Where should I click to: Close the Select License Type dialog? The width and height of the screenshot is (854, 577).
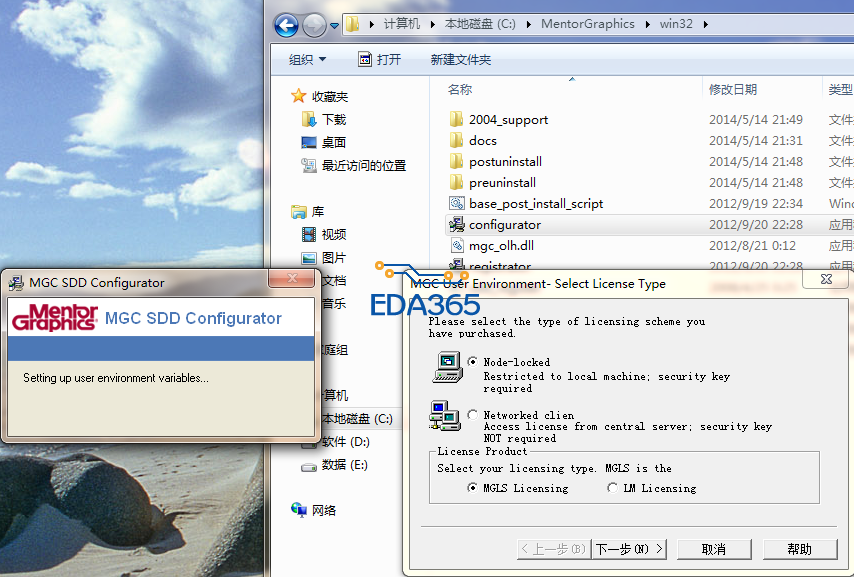826,279
